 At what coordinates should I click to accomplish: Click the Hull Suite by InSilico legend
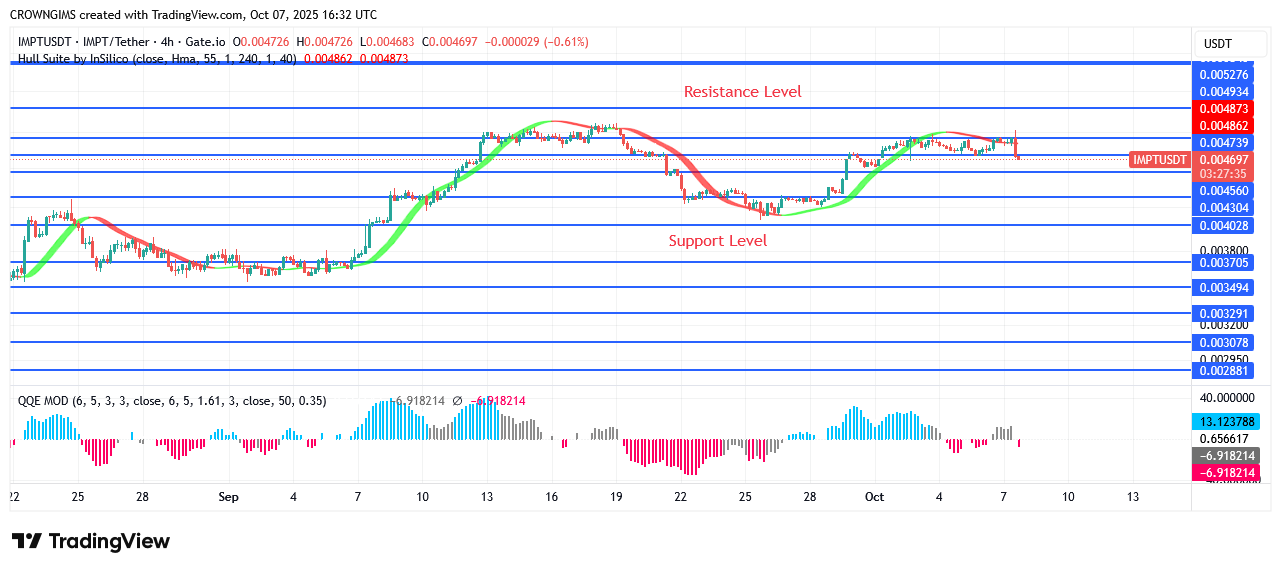(x=156, y=59)
